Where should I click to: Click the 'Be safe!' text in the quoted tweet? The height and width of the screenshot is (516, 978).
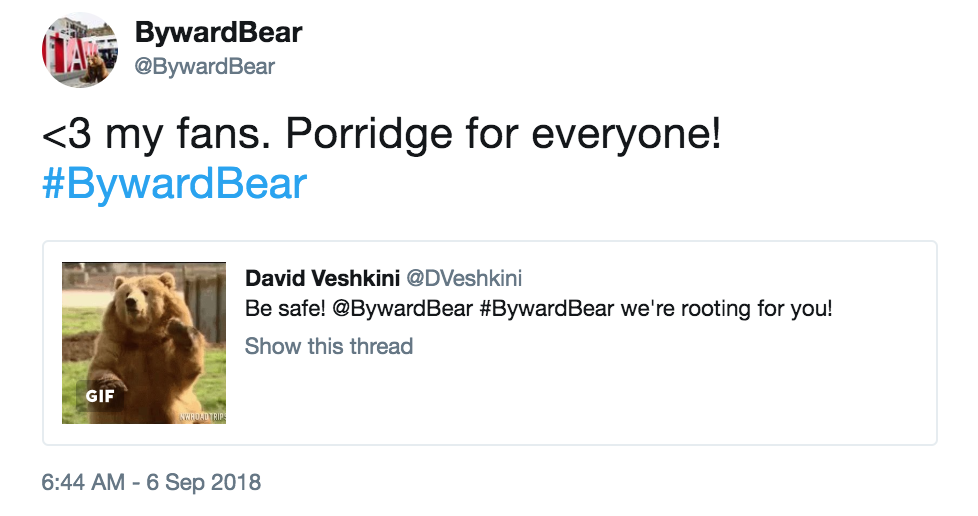pyautogui.click(x=284, y=308)
